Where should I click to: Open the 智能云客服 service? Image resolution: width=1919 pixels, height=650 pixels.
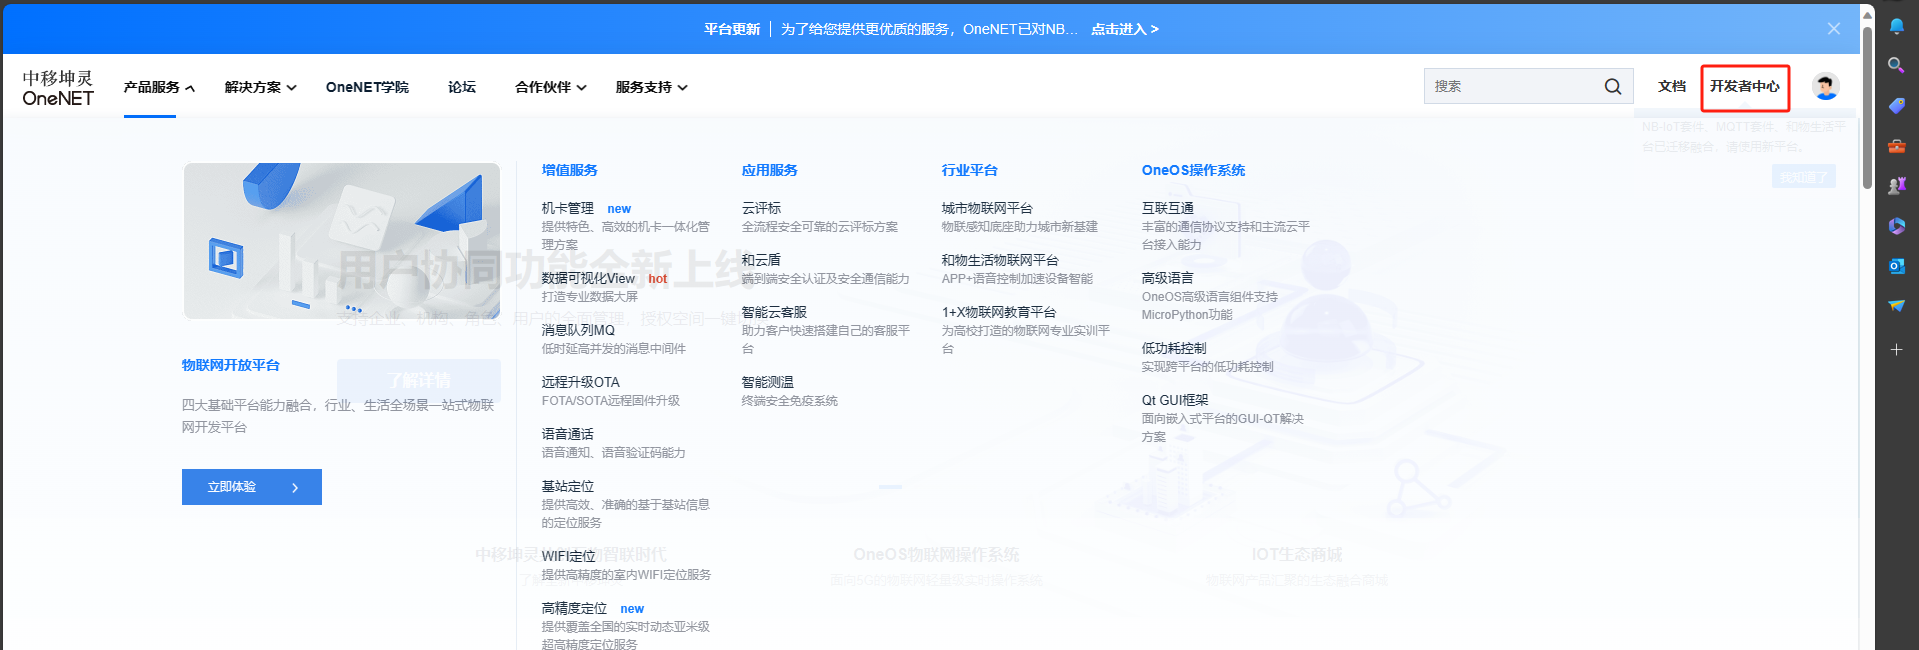click(x=774, y=312)
